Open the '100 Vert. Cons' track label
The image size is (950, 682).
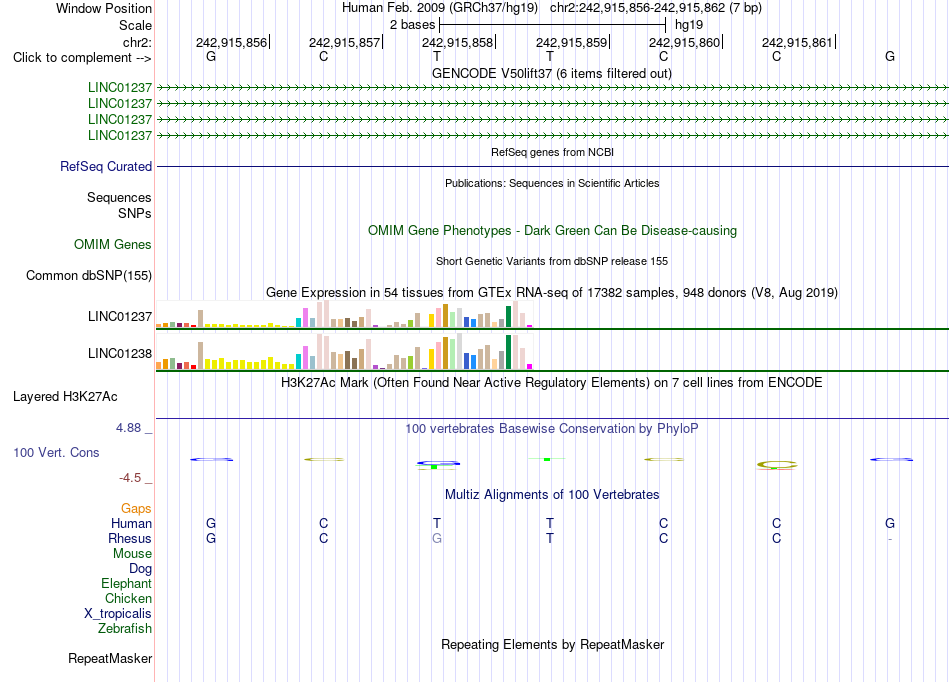[x=56, y=452]
